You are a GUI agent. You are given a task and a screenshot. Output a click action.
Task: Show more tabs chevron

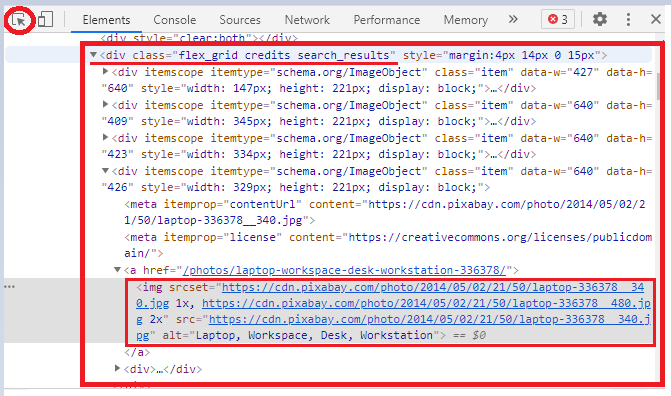[x=513, y=19]
